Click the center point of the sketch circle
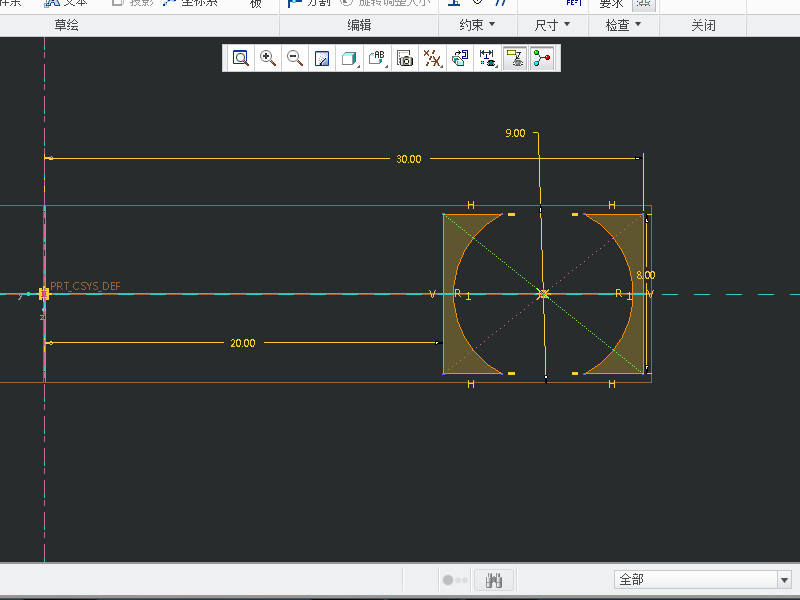This screenshot has height=600, width=800. (x=543, y=294)
